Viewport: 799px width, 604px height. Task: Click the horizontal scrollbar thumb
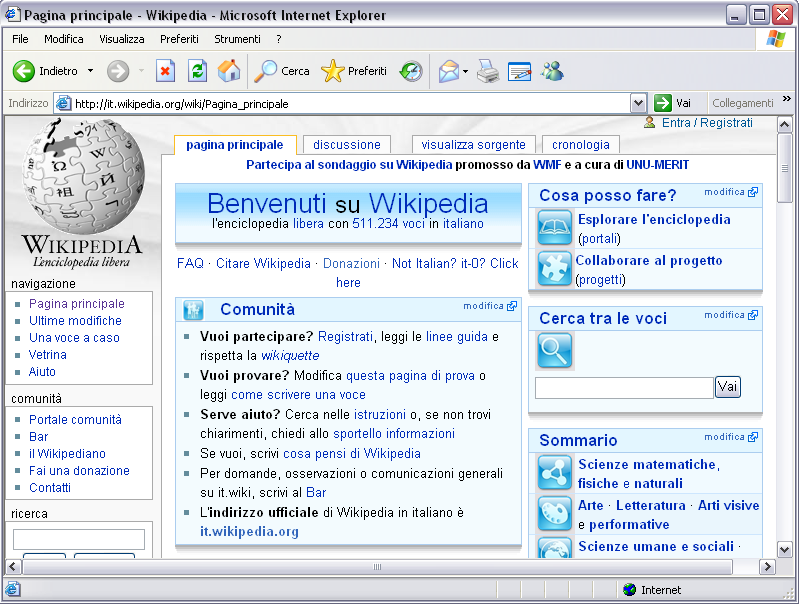pos(377,567)
